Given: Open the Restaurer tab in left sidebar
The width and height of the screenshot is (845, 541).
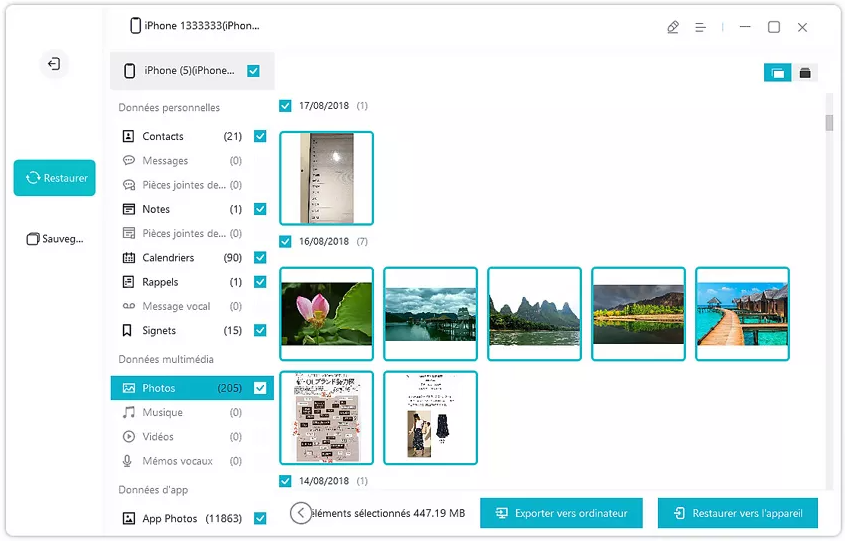Looking at the screenshot, I should 55,178.
